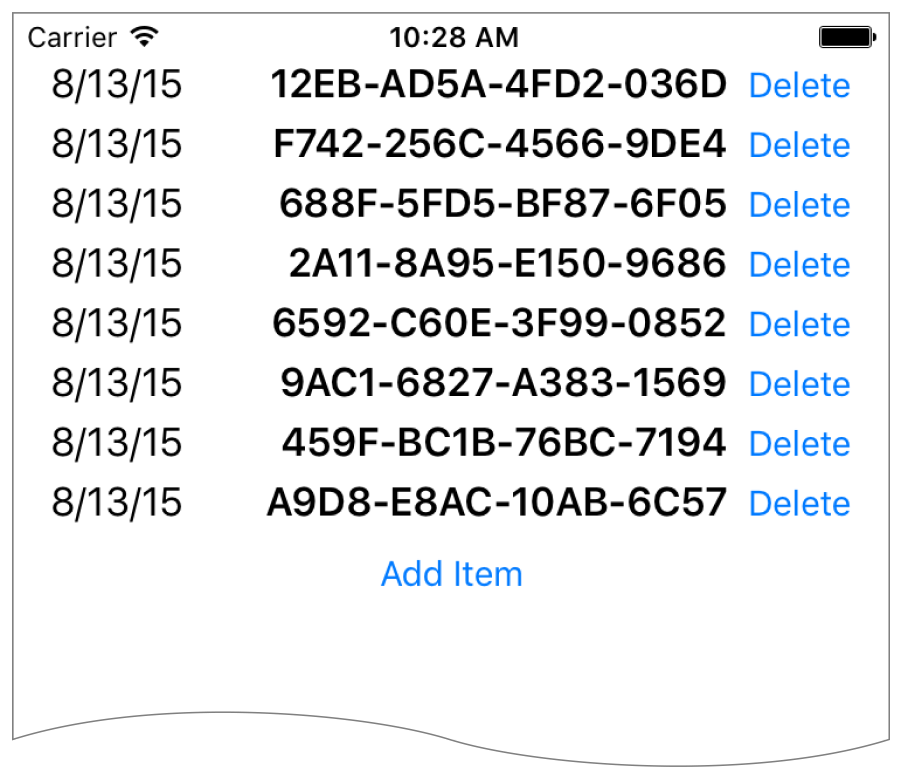Screen dimensions: 902x779
Task: Click the date next to 6592-C60E-3F99-0852
Action: tap(117, 324)
